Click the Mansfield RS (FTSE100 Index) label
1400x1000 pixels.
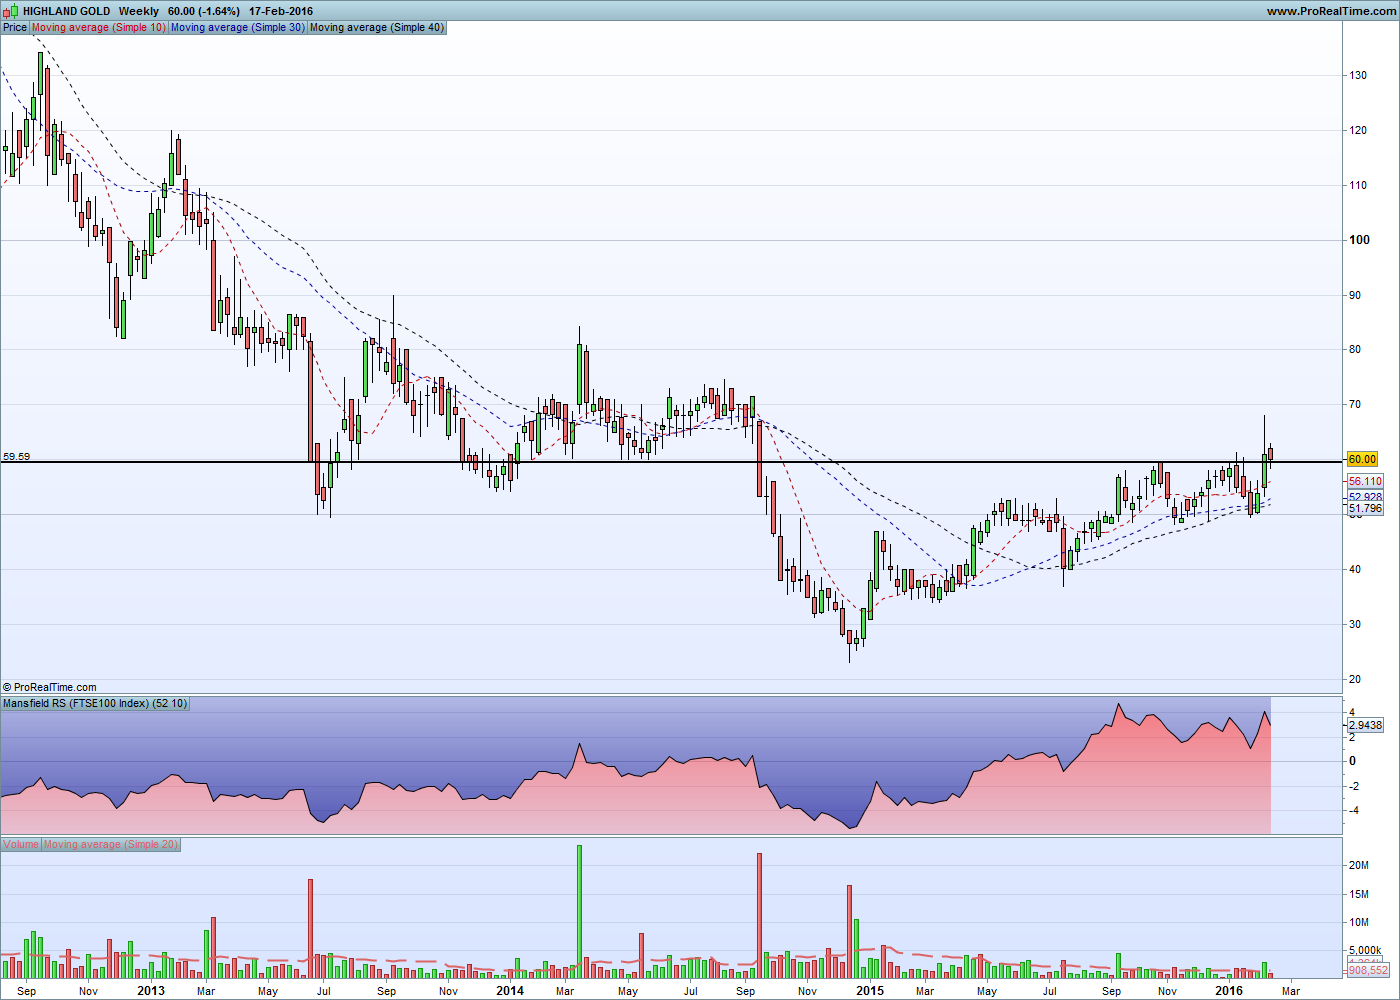[x=95, y=703]
